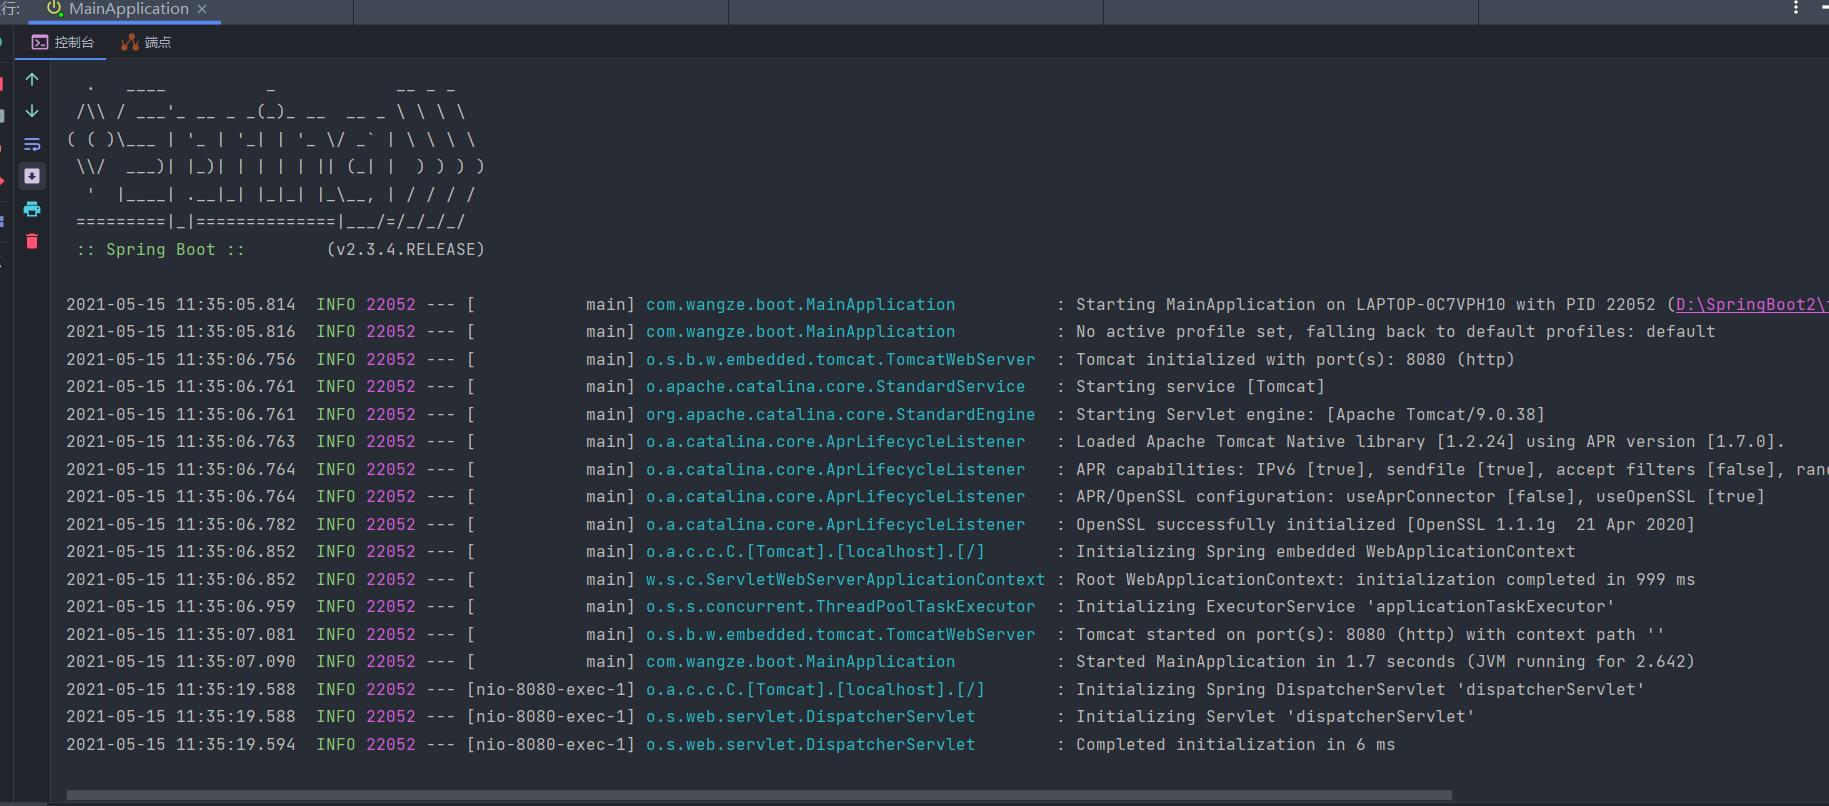Click 'Initializing Servlet dispatcherServlet' message
This screenshot has width=1829, height=806.
(1275, 716)
